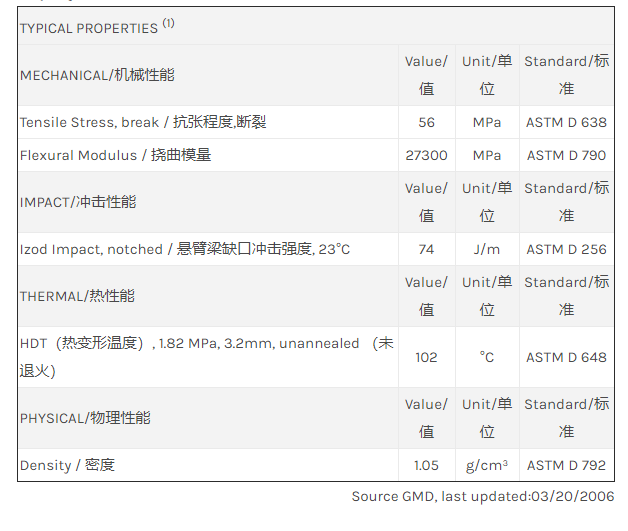Viewport: 628px width, 531px height.
Task: Click the ASTM D 648 standard cell
Action: pyautogui.click(x=566, y=357)
